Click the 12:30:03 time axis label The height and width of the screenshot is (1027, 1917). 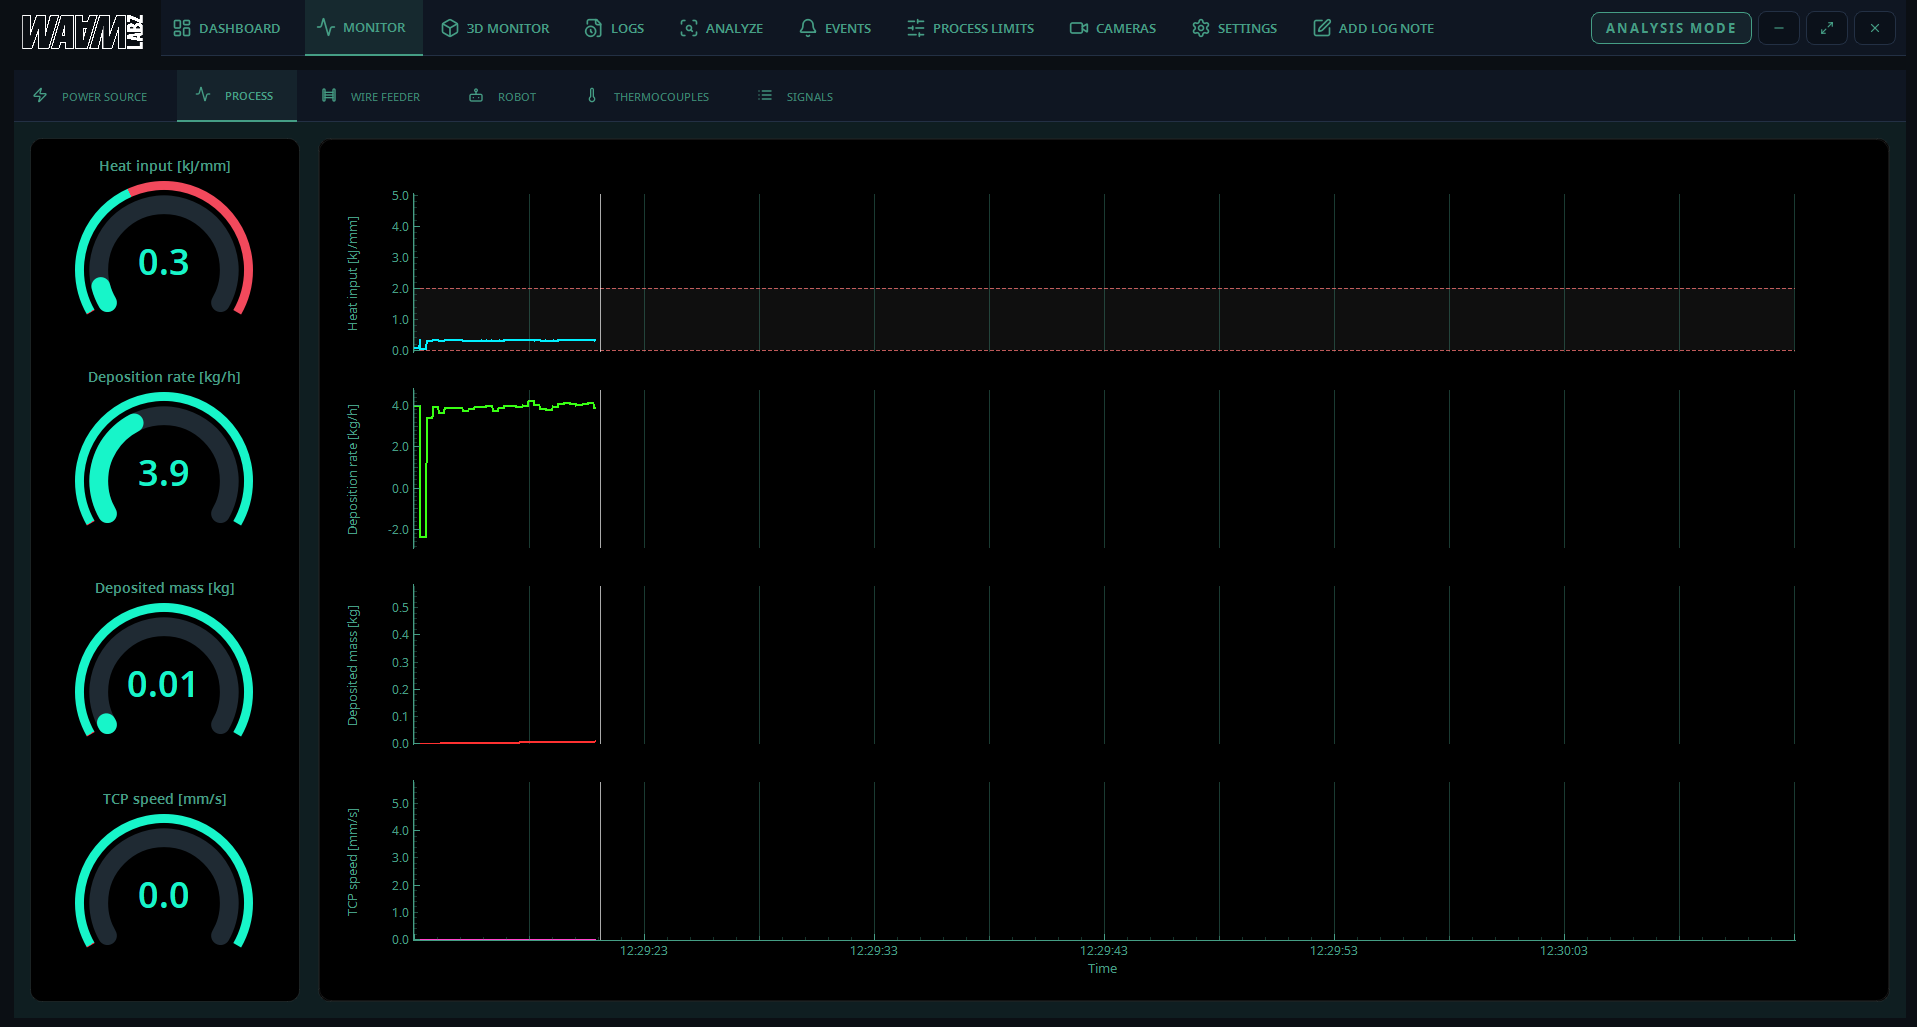(1564, 950)
